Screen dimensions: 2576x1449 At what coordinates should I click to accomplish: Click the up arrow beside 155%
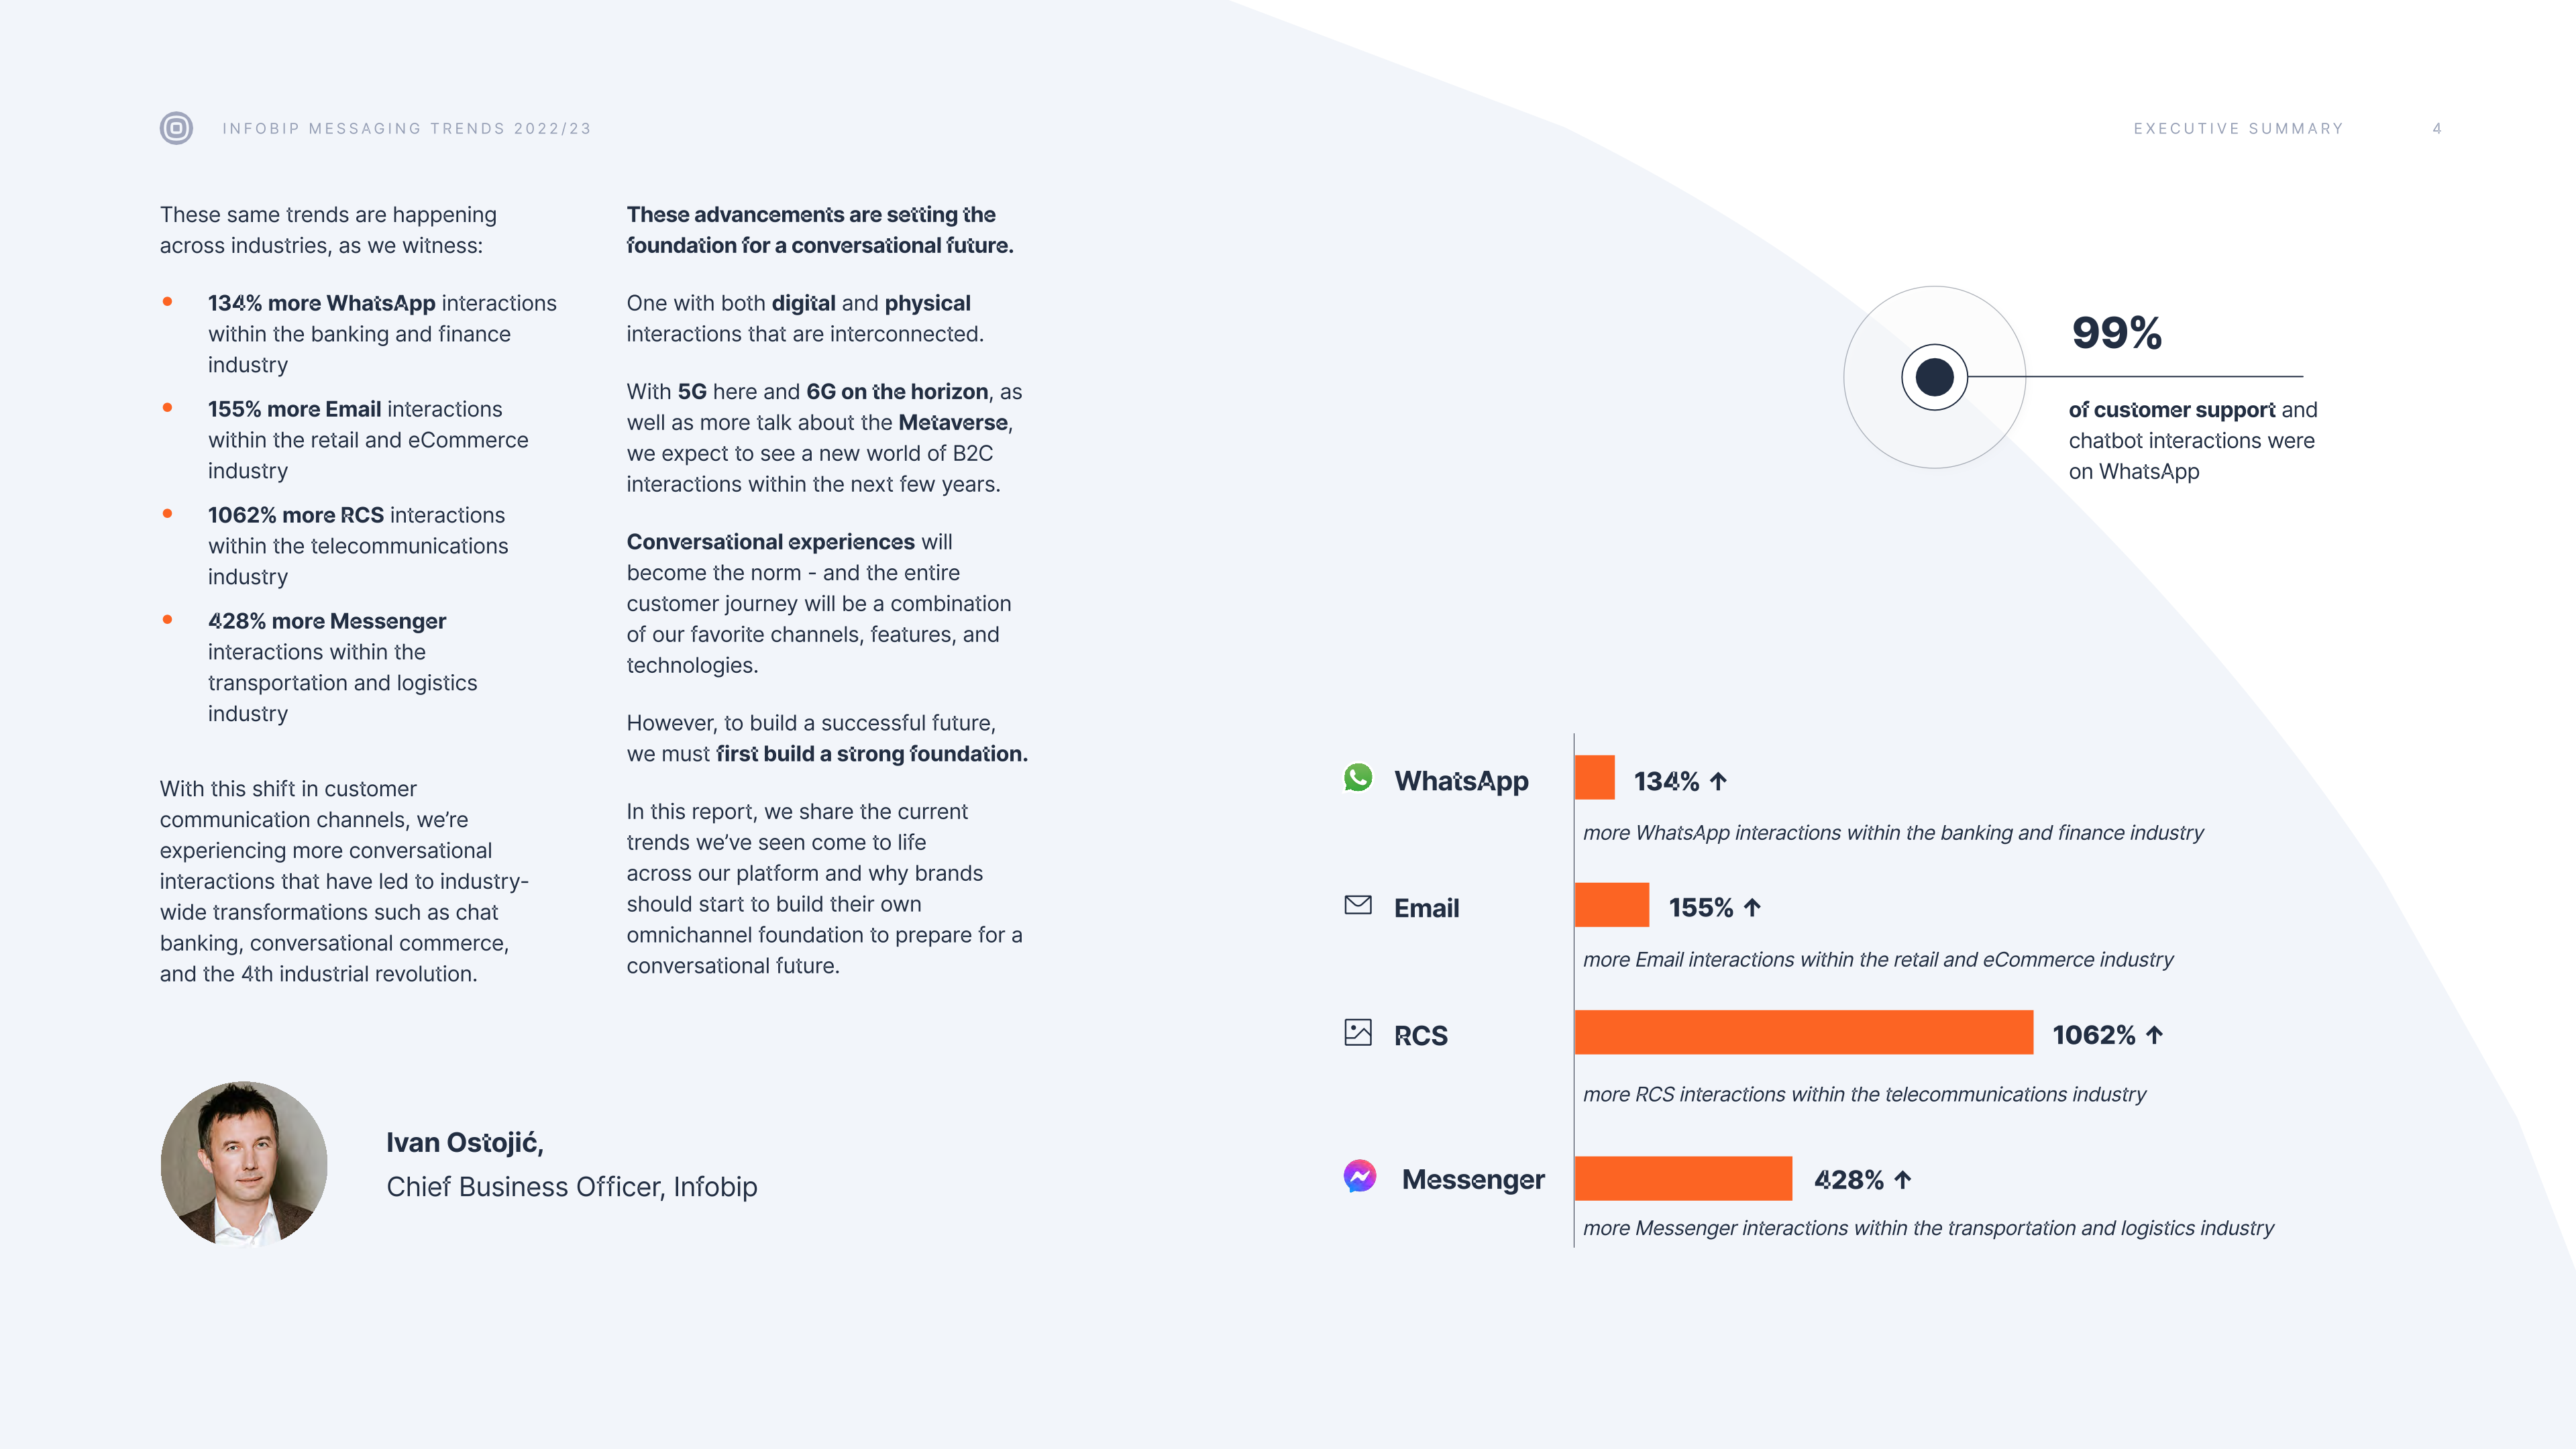(1752, 908)
